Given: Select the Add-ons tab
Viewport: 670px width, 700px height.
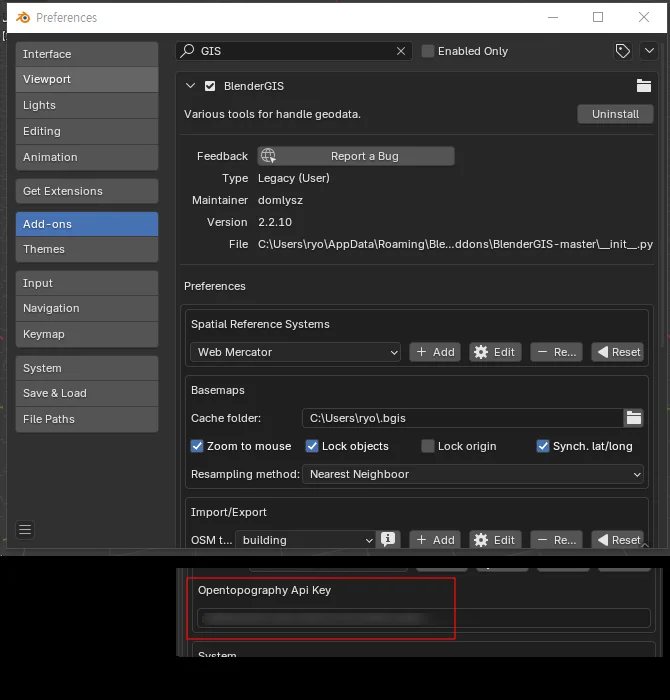Looking at the screenshot, I should (87, 224).
